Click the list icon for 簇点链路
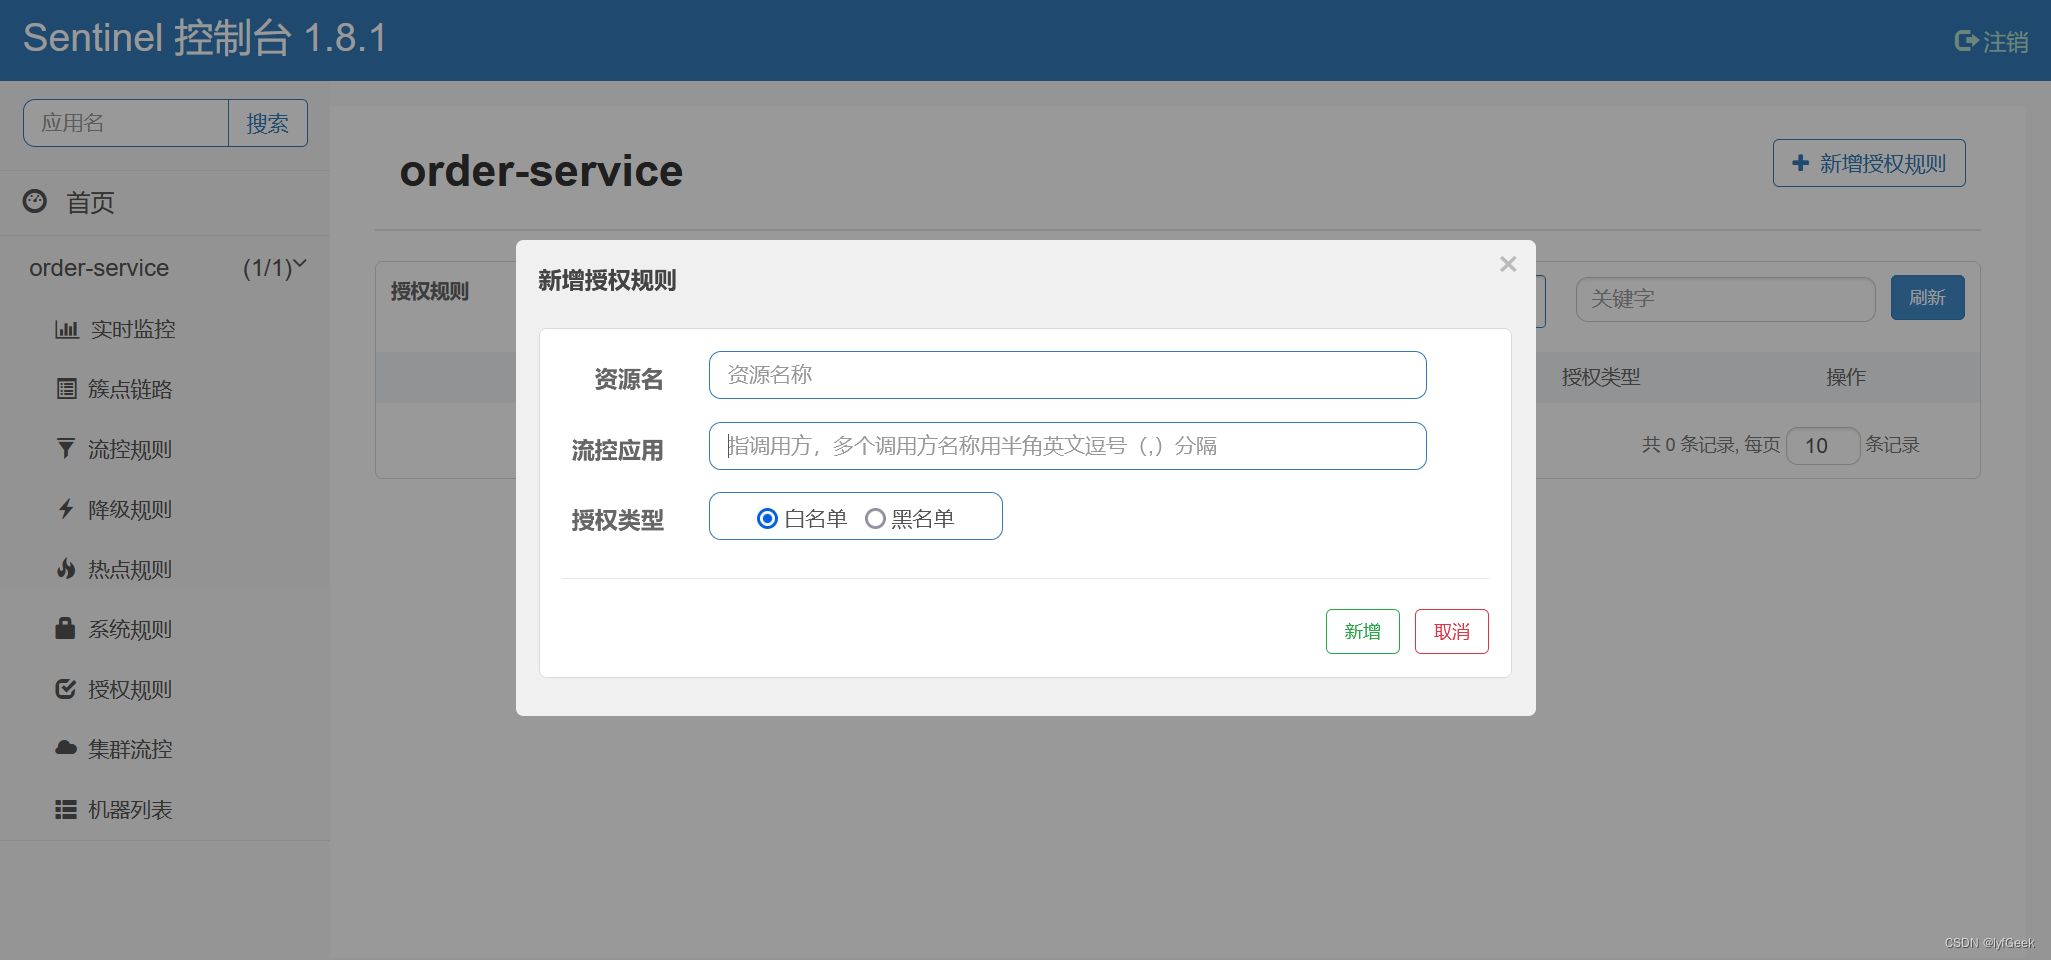Screen dimensions: 2051x960 click(66, 389)
